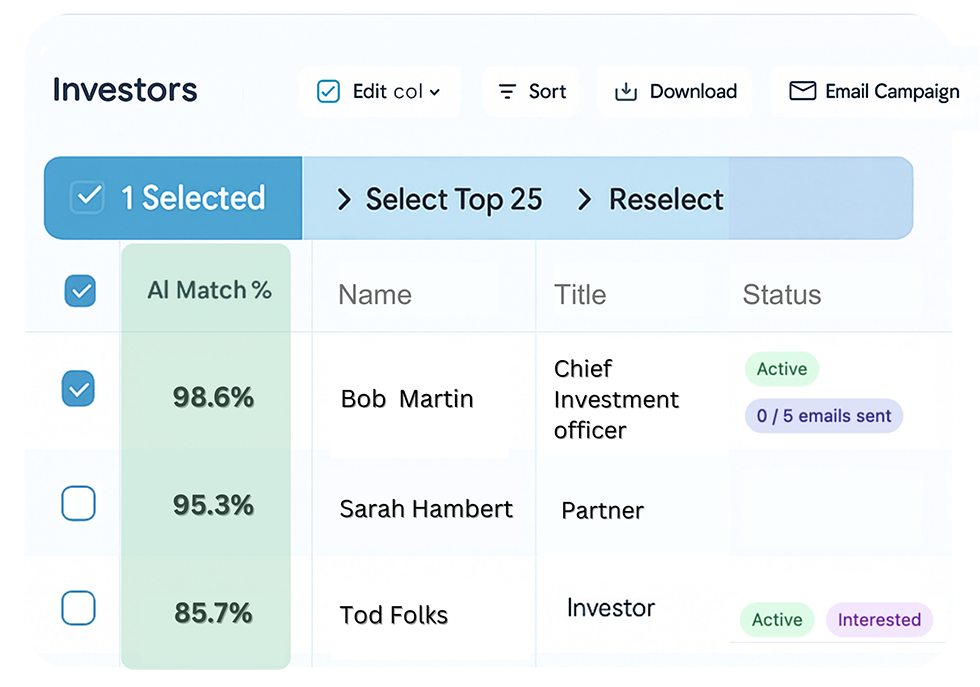Viewport: 980px width, 687px height.
Task: Check the select-all checkbox in the header row
Action: pyautogui.click(x=78, y=291)
